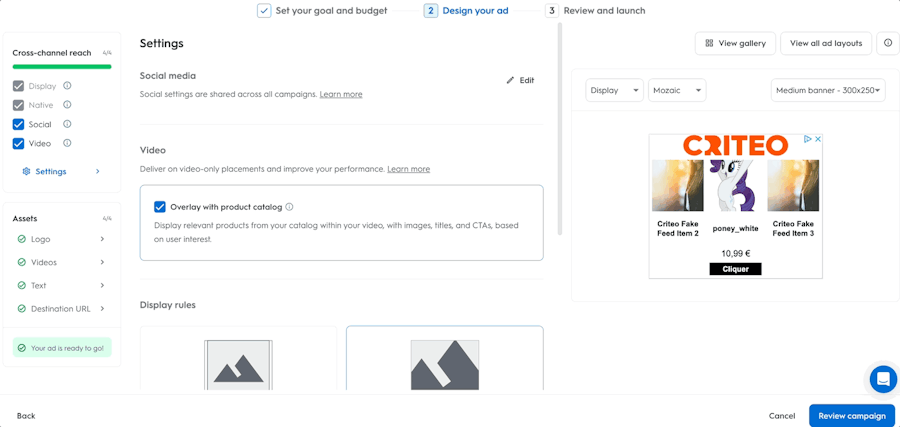This screenshot has height=427, width=900.
Task: Uncheck the Video channel checkbox
Action: pyautogui.click(x=18, y=143)
